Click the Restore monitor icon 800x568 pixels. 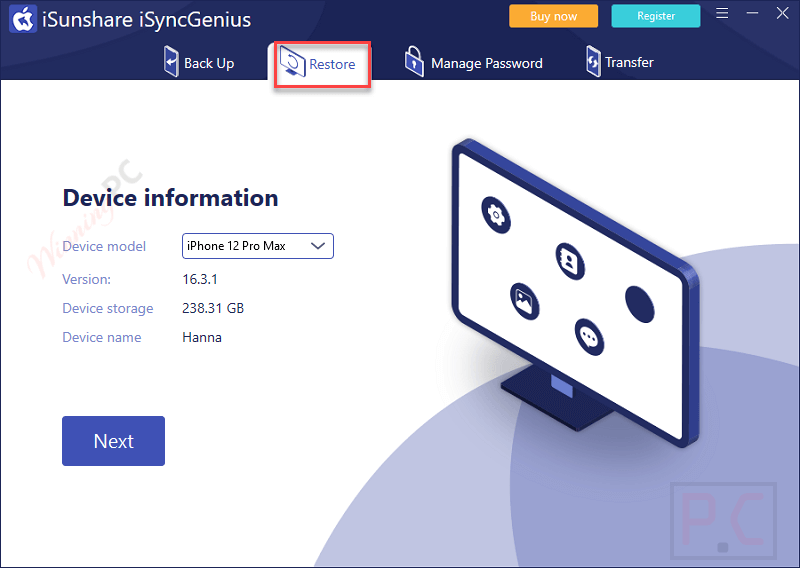(292, 62)
